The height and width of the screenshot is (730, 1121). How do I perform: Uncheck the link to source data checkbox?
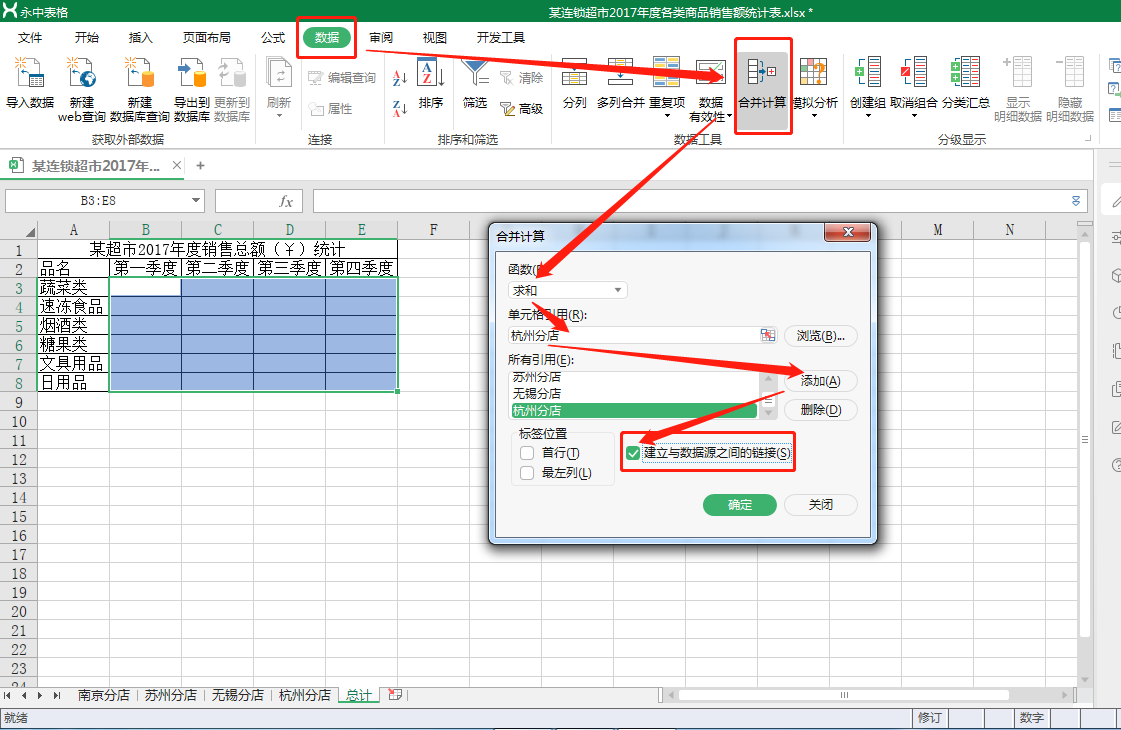[633, 453]
